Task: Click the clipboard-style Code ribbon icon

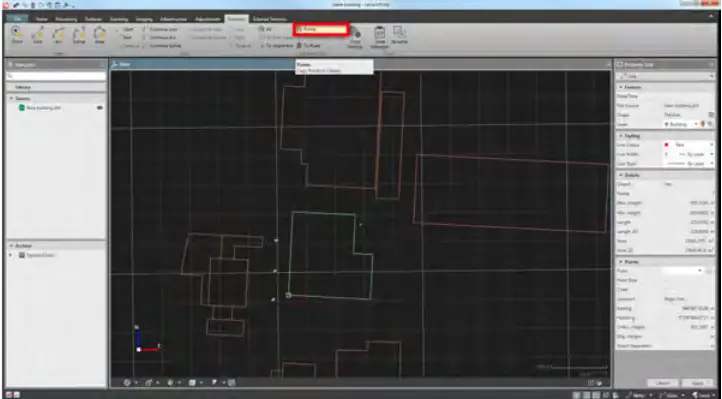Action: click(x=379, y=37)
